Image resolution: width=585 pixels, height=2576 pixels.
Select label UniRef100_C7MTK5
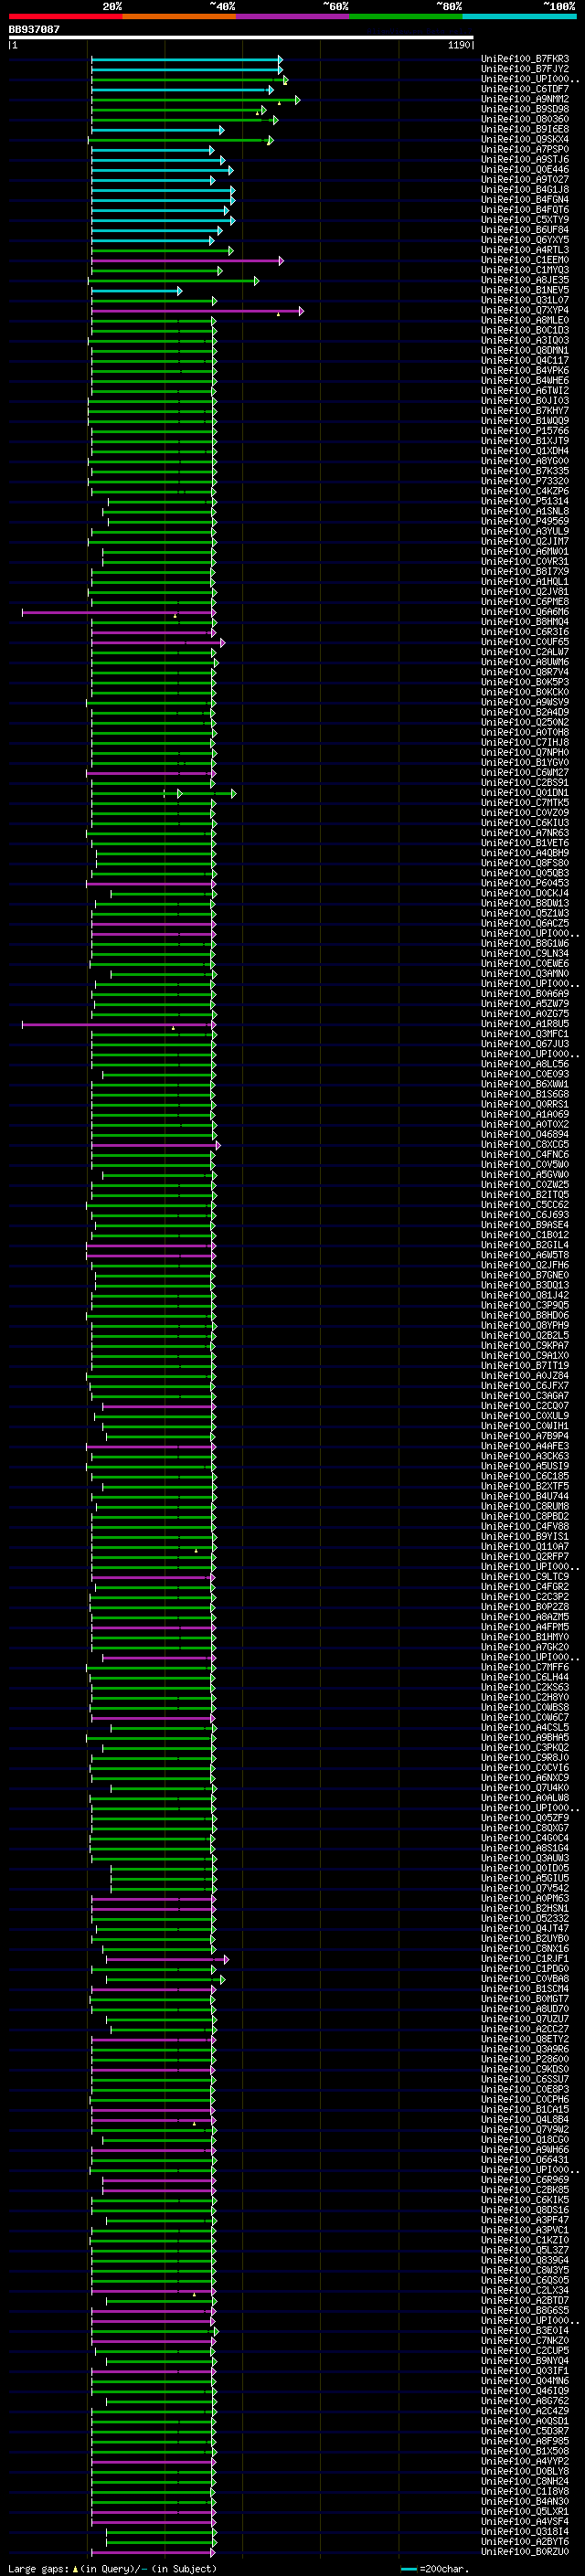coord(525,802)
